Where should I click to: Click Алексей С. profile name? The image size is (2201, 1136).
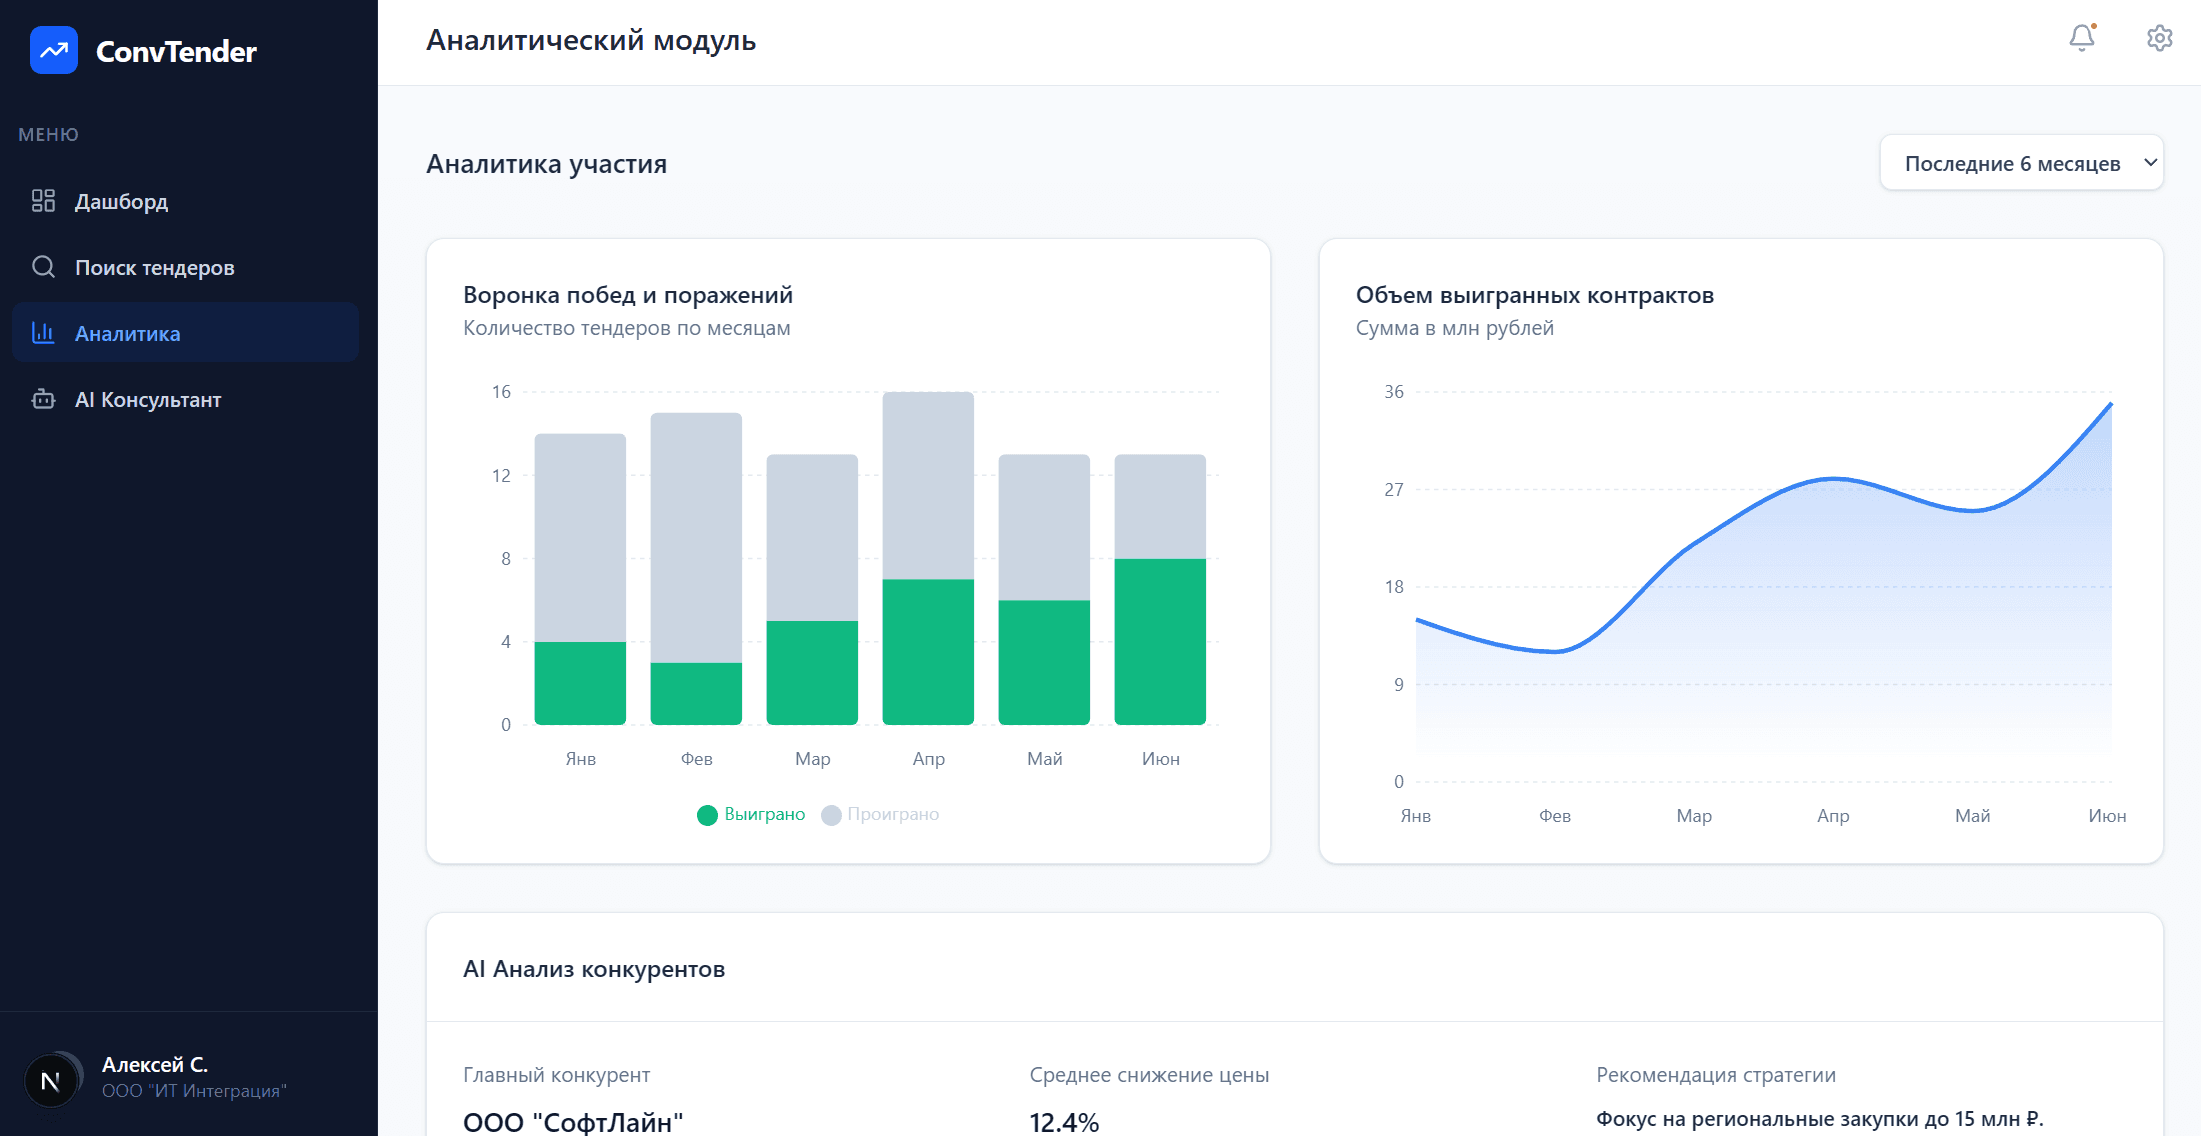155,1064
